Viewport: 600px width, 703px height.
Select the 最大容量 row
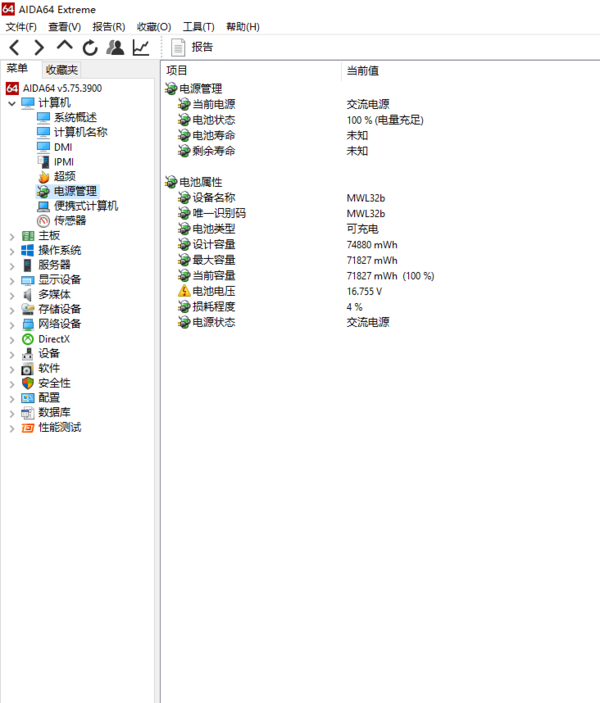click(214, 260)
